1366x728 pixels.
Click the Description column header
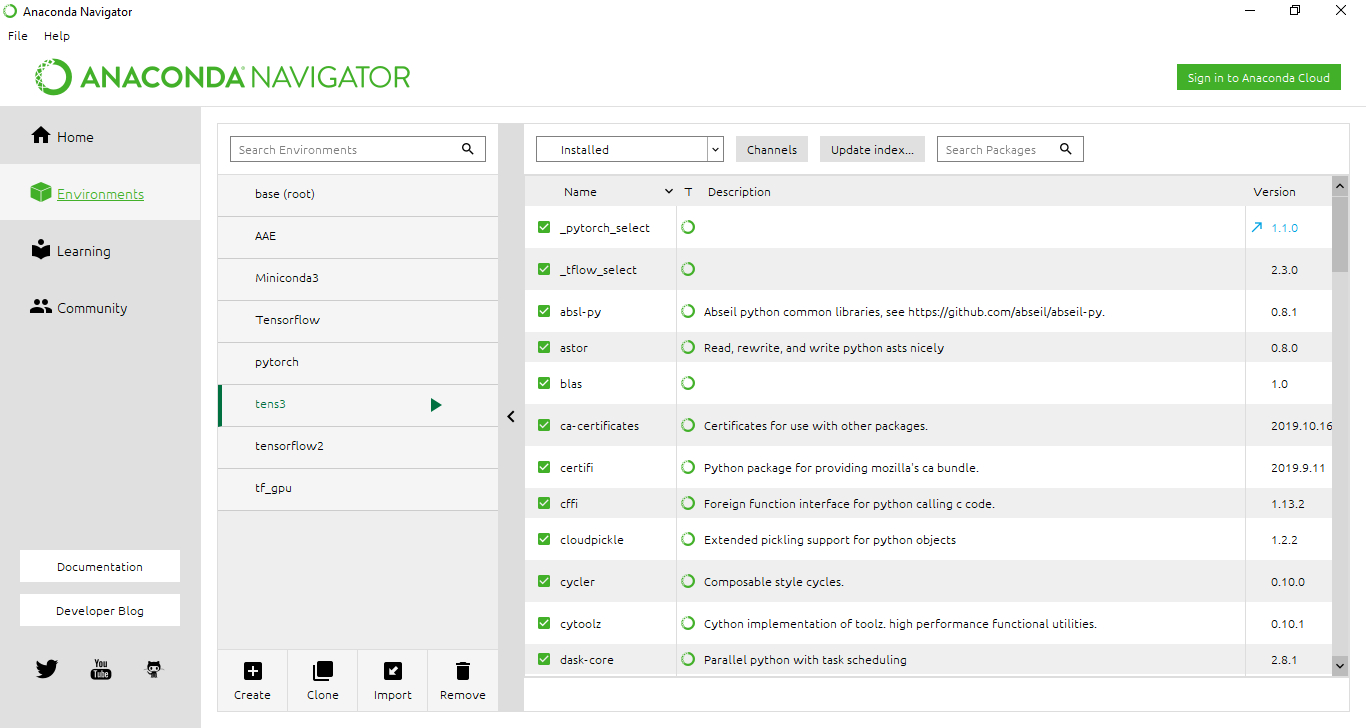coord(739,192)
